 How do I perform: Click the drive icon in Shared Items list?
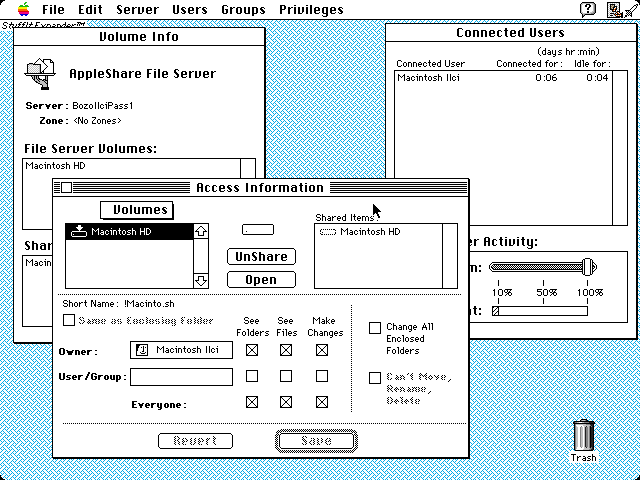[328, 232]
